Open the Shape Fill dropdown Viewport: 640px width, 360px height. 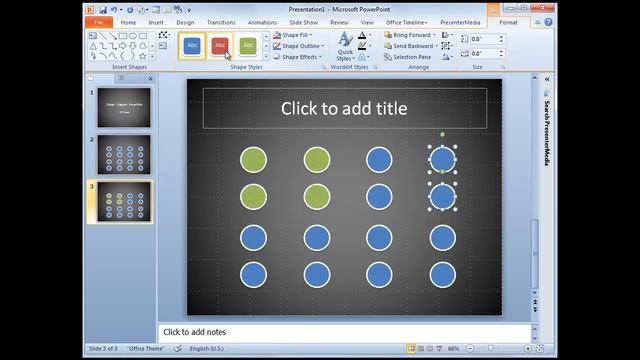click(x=293, y=35)
